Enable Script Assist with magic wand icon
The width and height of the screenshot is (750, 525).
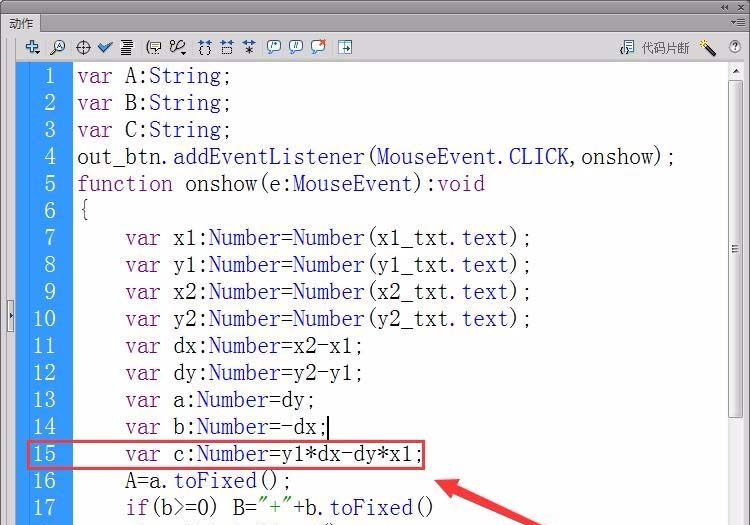pos(707,47)
